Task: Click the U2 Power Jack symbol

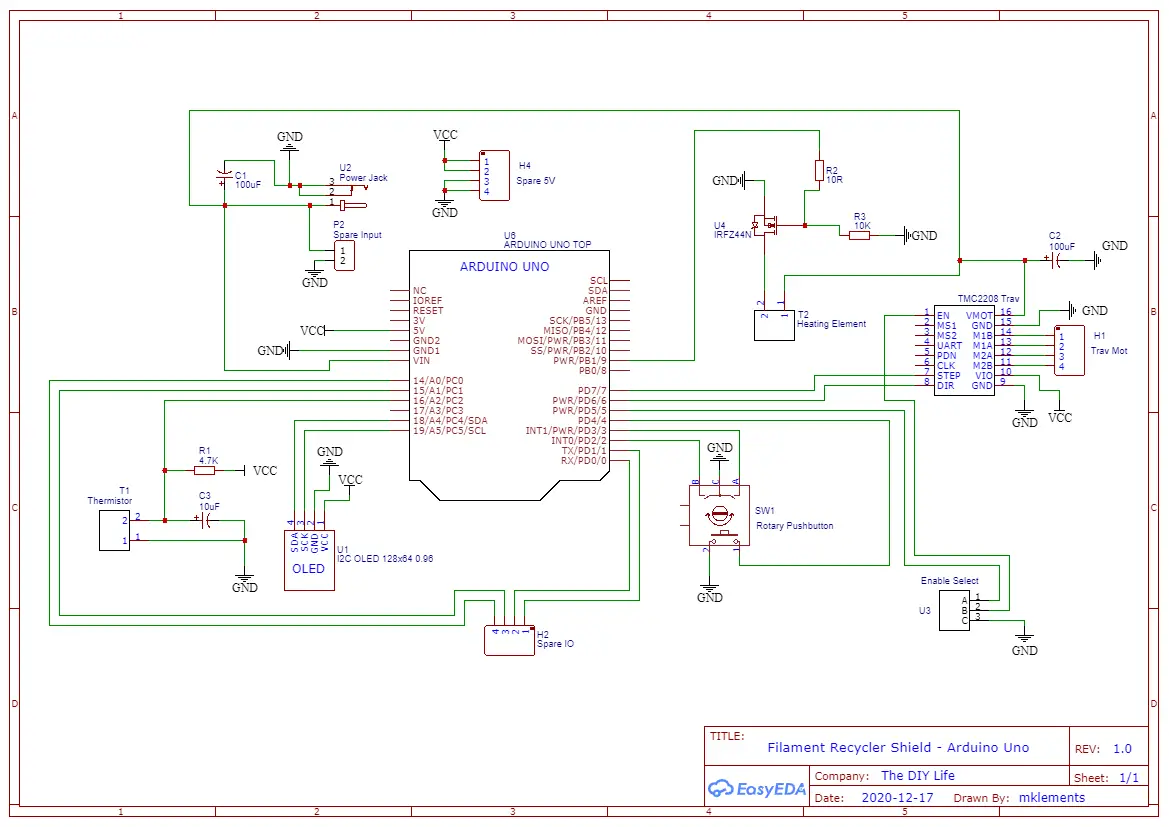Action: pyautogui.click(x=342, y=192)
